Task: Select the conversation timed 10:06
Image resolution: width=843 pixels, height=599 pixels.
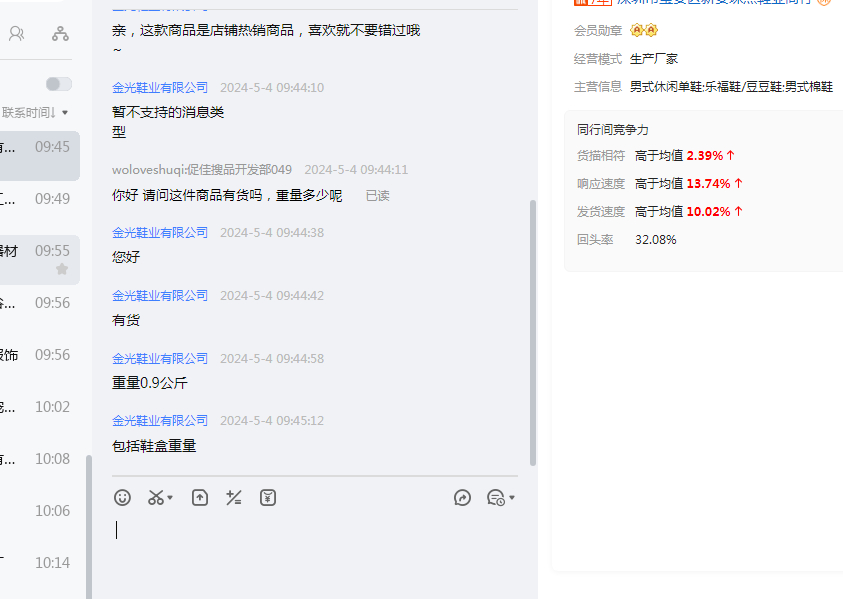Action: [40, 519]
